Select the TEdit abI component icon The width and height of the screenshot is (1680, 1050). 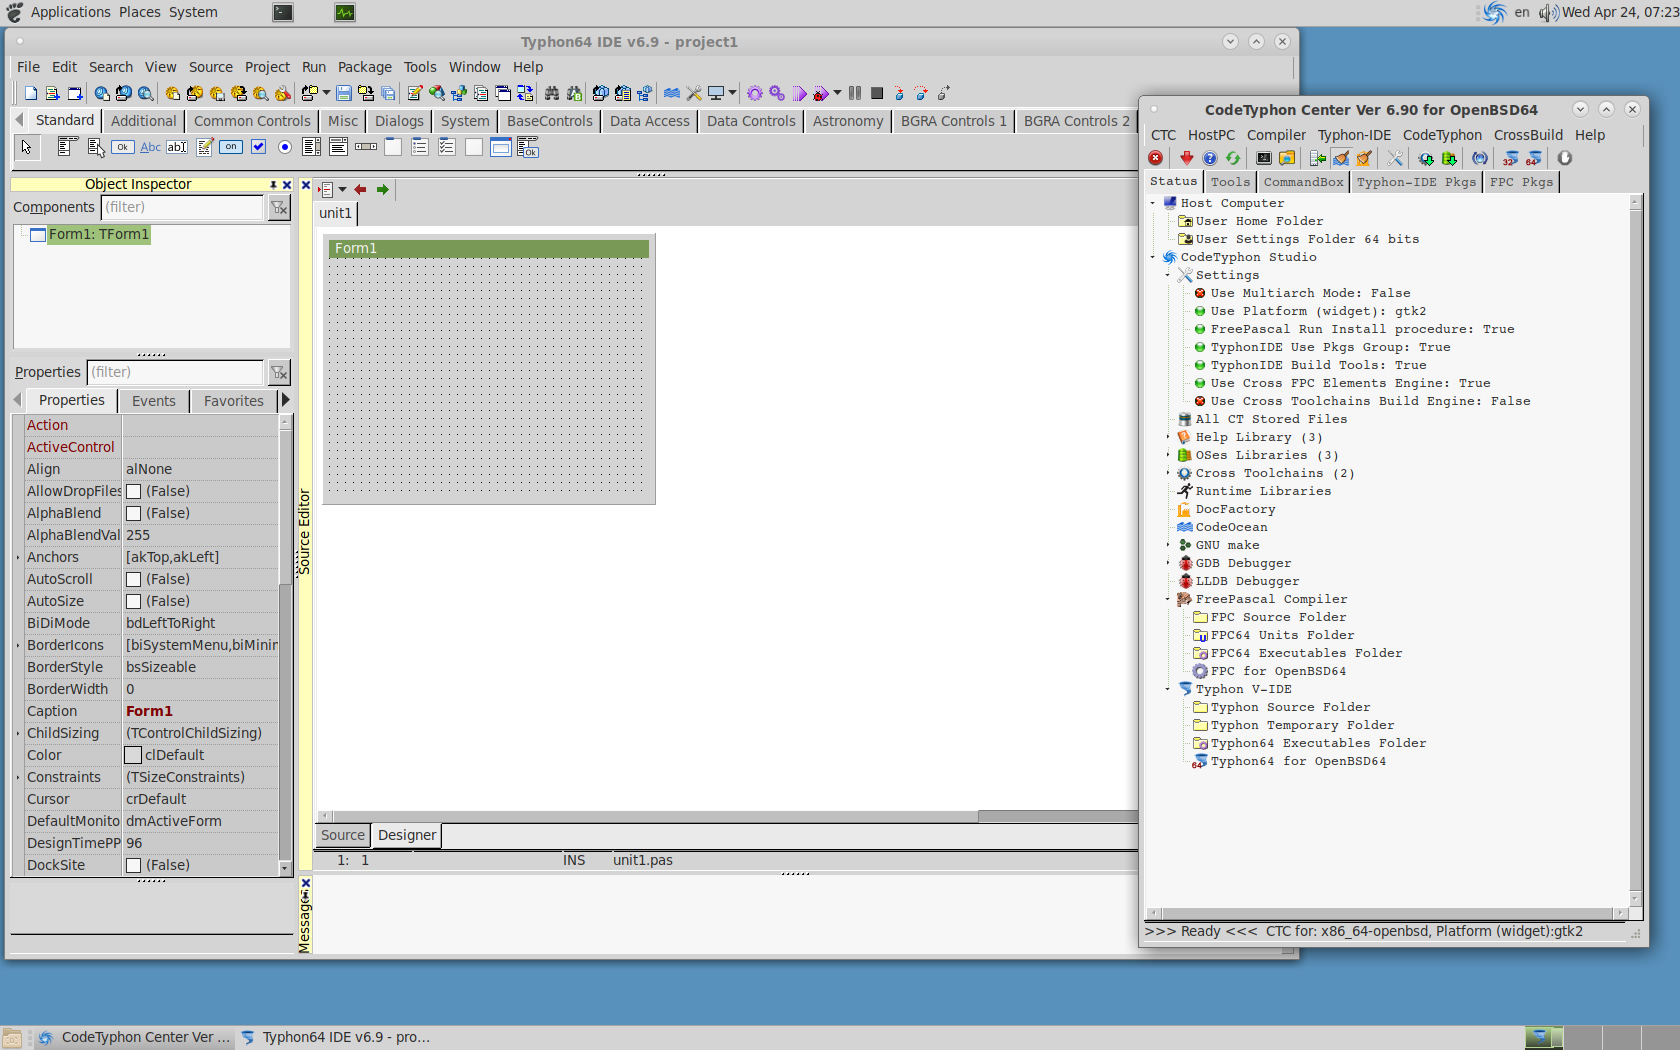[x=177, y=147]
